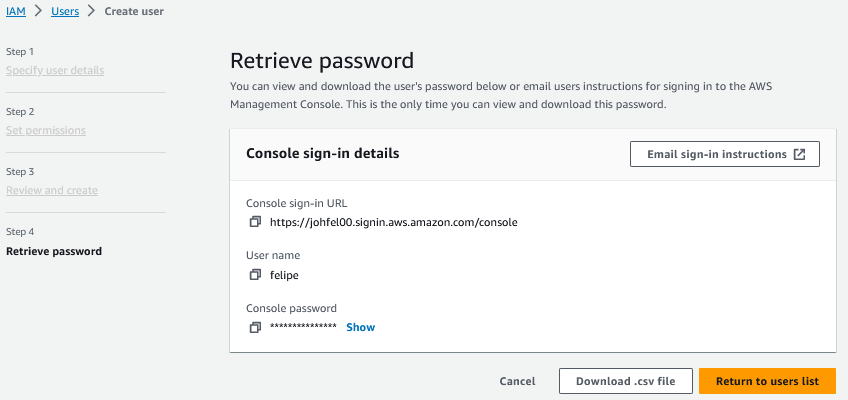Copy the console sign-in URL
Screen dimensions: 848x400
(255, 222)
